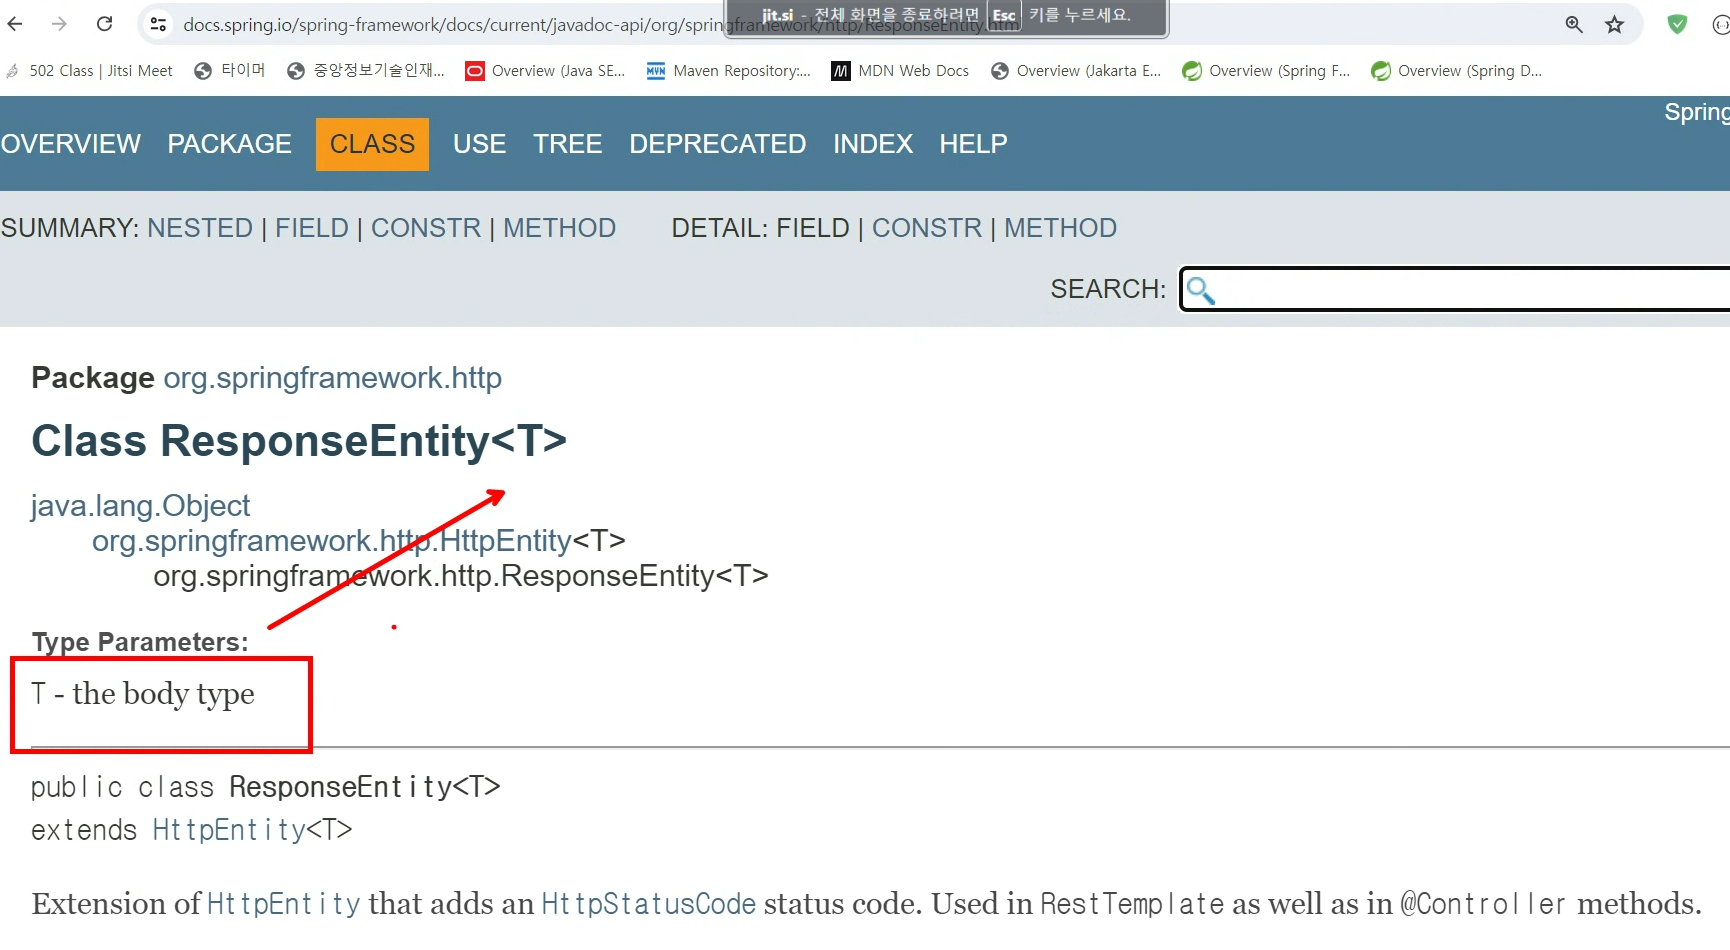Go to OVERVIEW in Javadoc navigation

click(x=71, y=144)
